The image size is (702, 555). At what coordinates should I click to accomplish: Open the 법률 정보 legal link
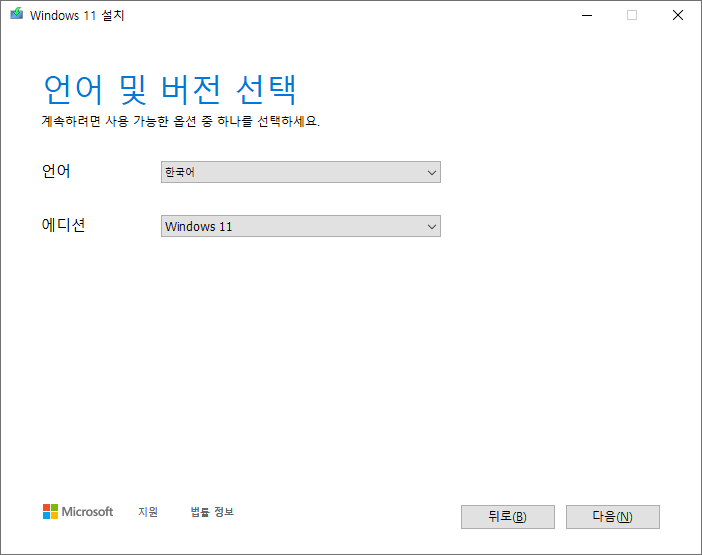tap(212, 512)
